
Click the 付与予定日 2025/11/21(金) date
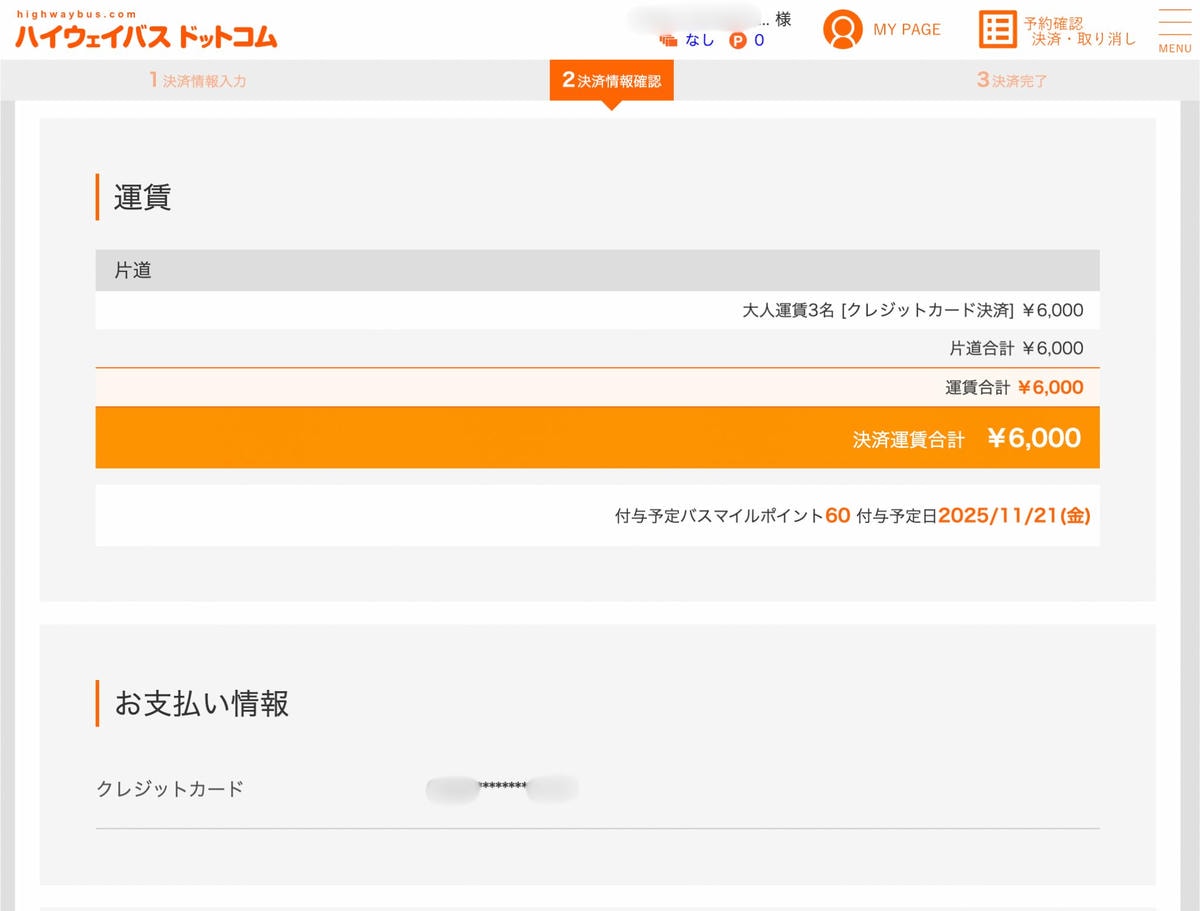[x=1014, y=516]
